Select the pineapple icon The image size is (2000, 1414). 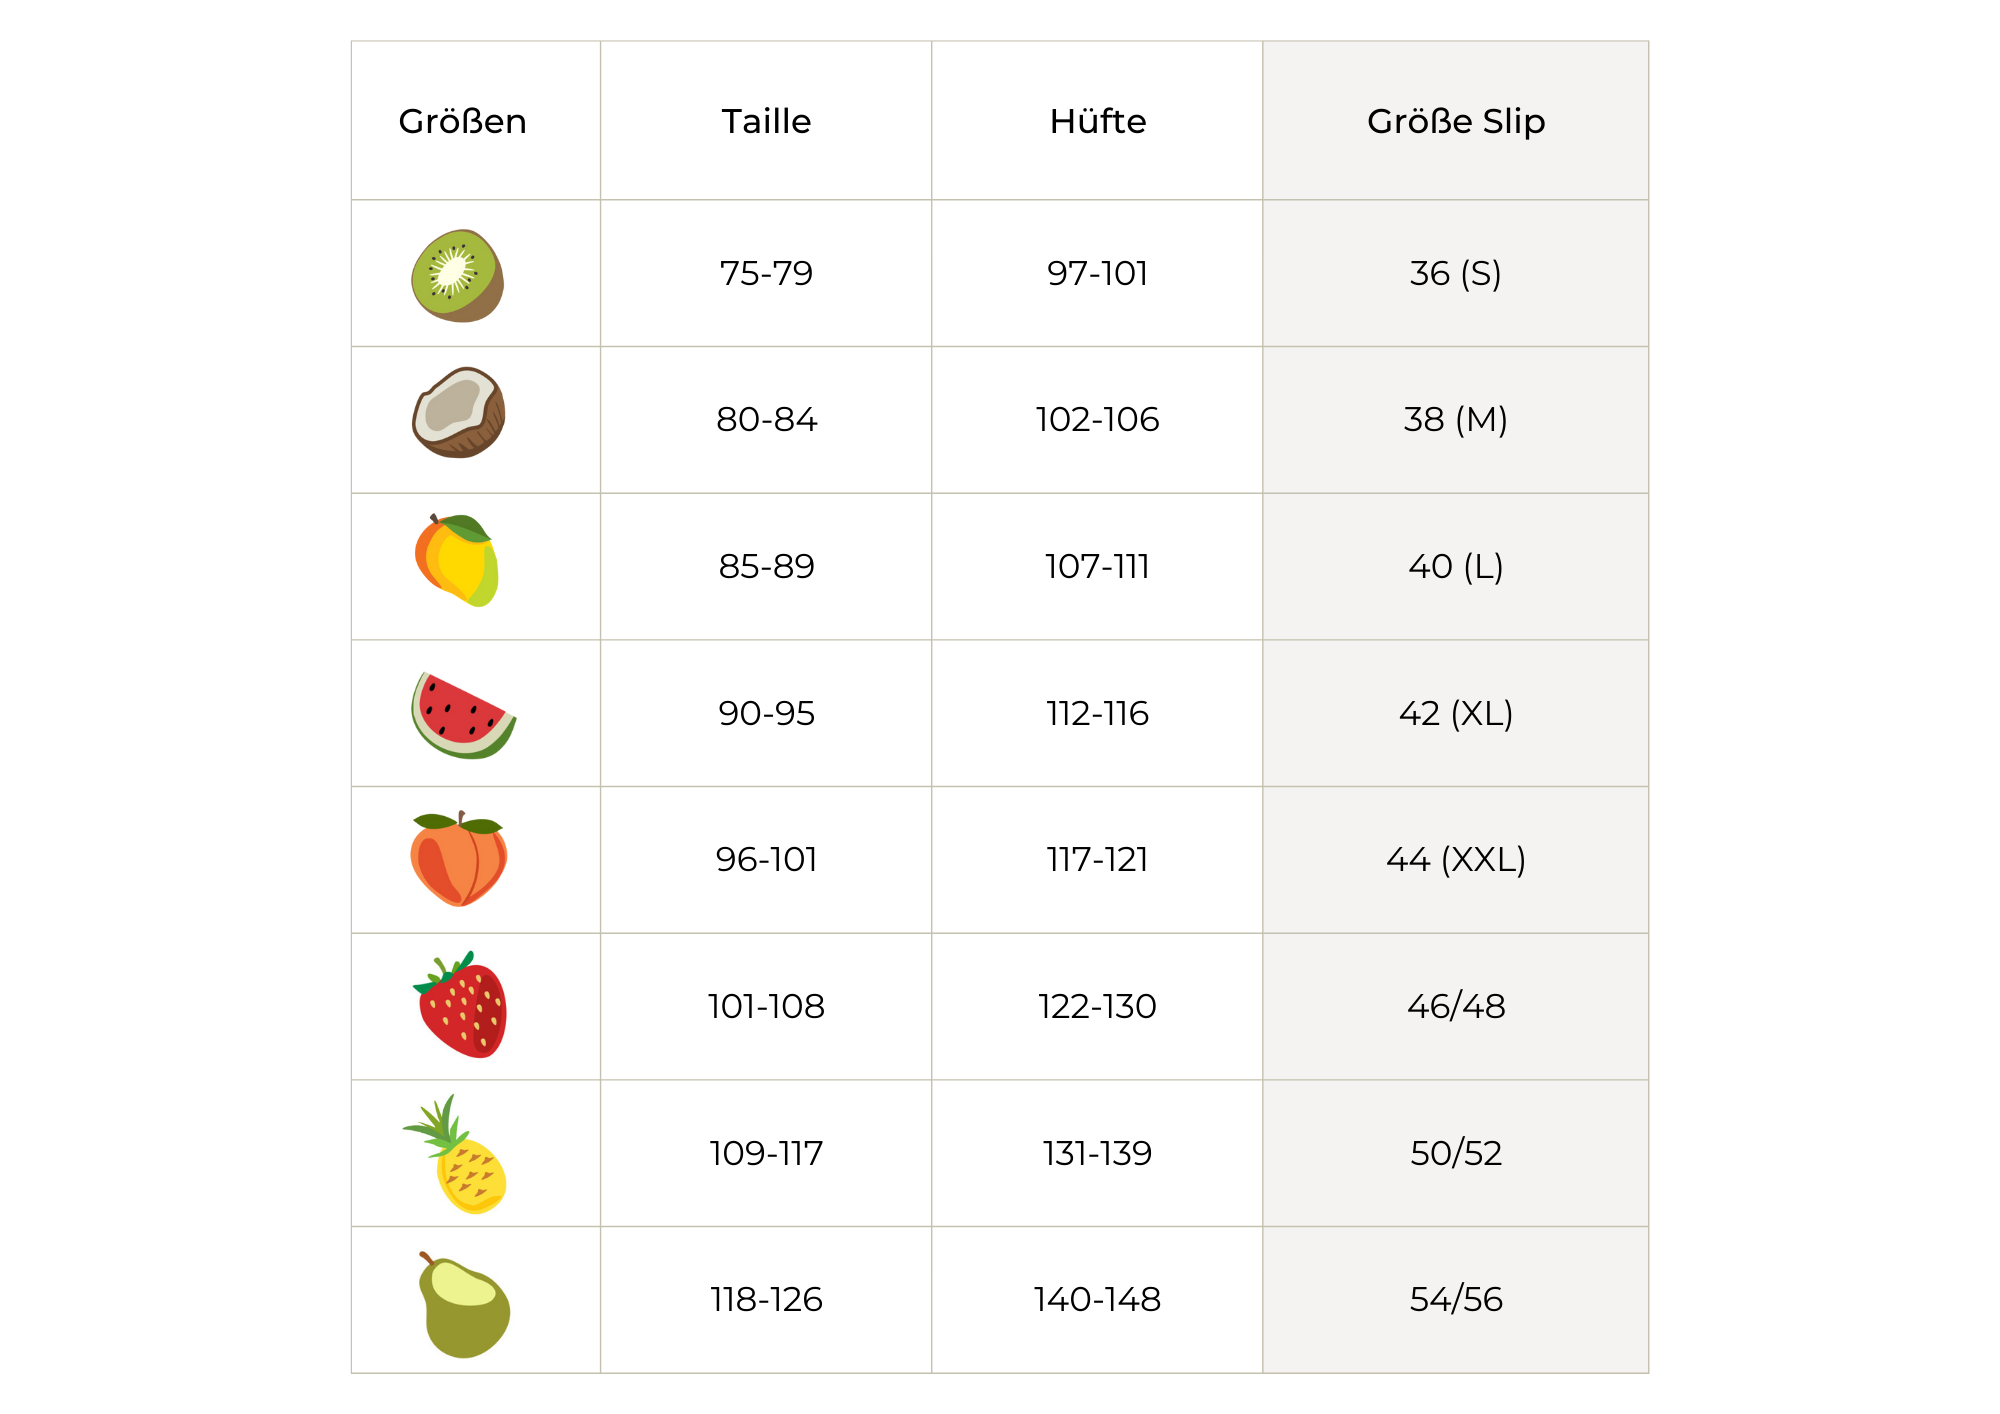(458, 1155)
